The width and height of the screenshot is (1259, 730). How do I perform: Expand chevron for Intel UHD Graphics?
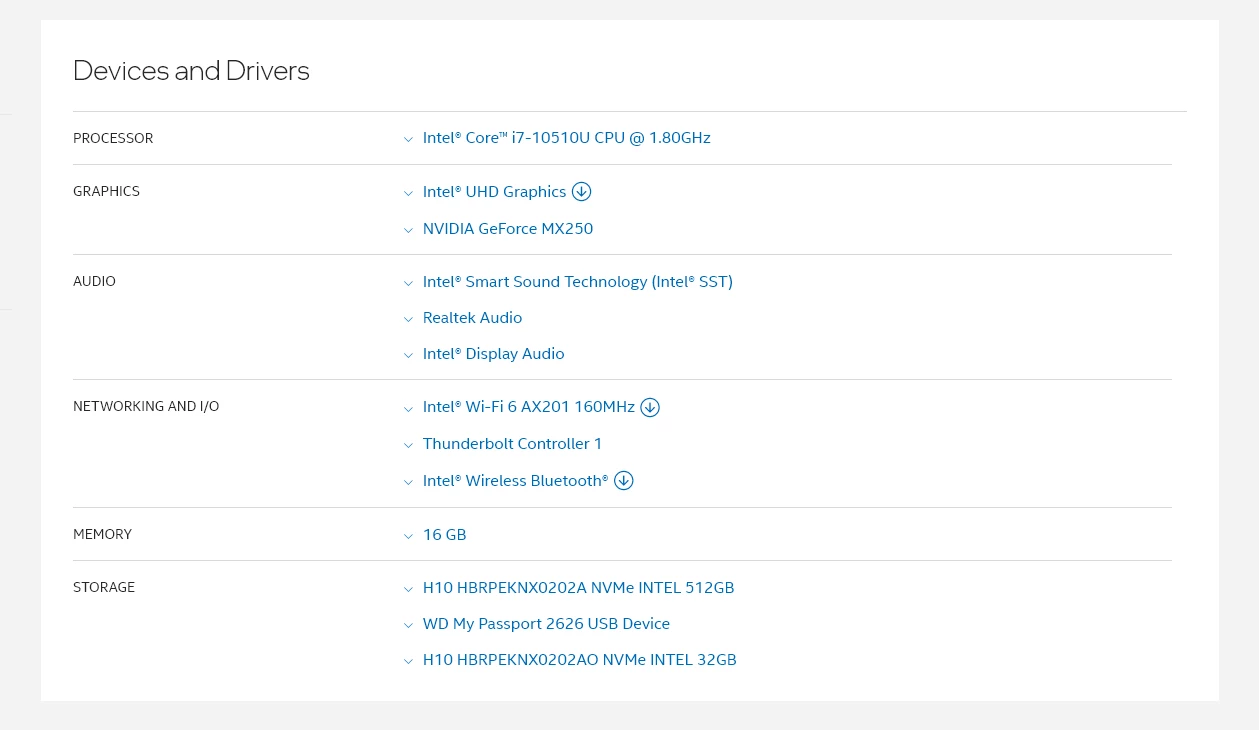[x=408, y=193]
